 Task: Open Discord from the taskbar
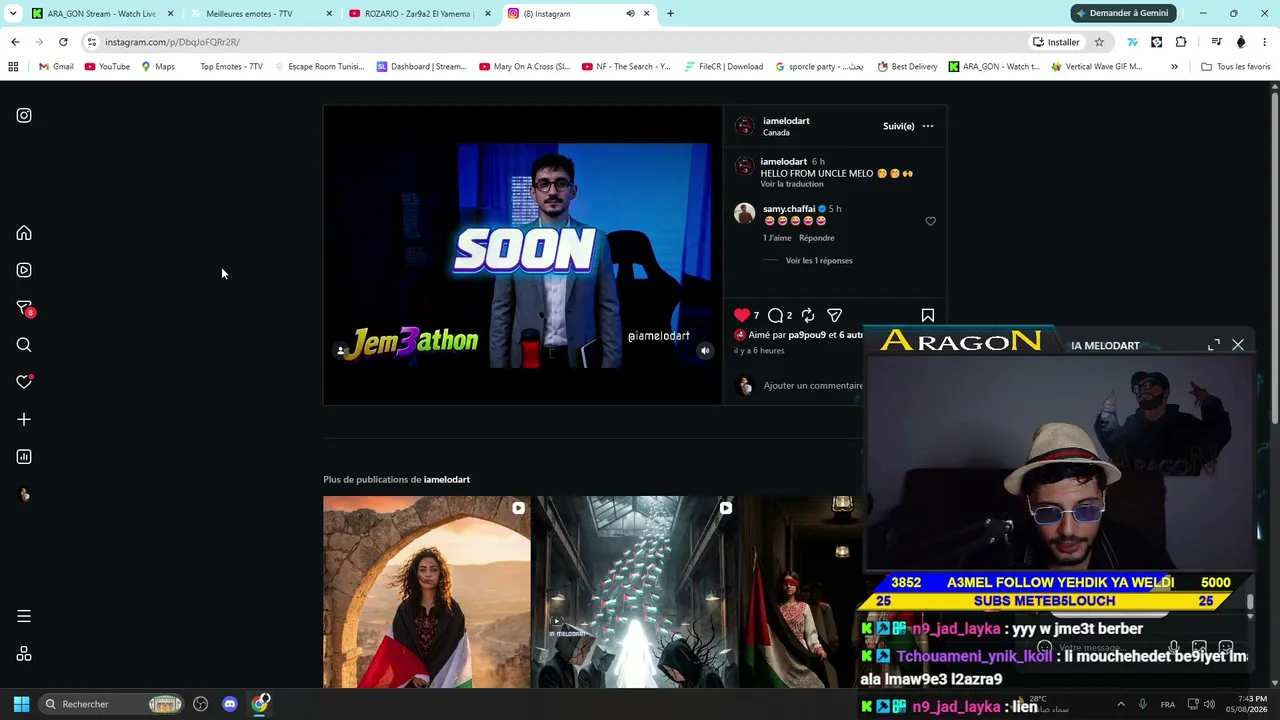coord(230,704)
